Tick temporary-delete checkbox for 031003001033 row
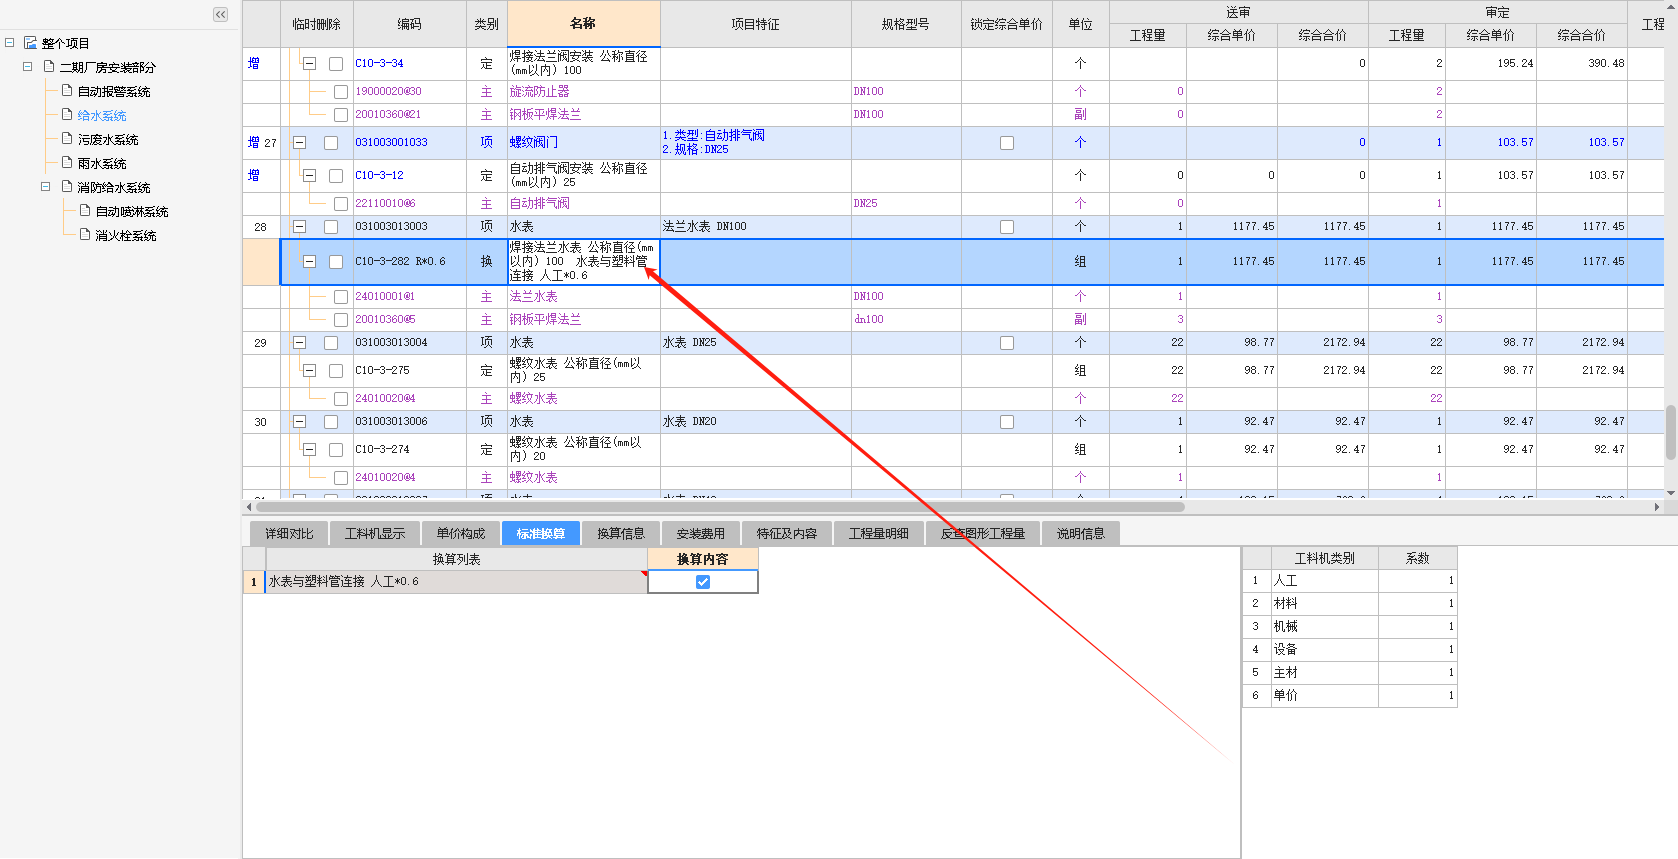The height and width of the screenshot is (859, 1678). [331, 143]
